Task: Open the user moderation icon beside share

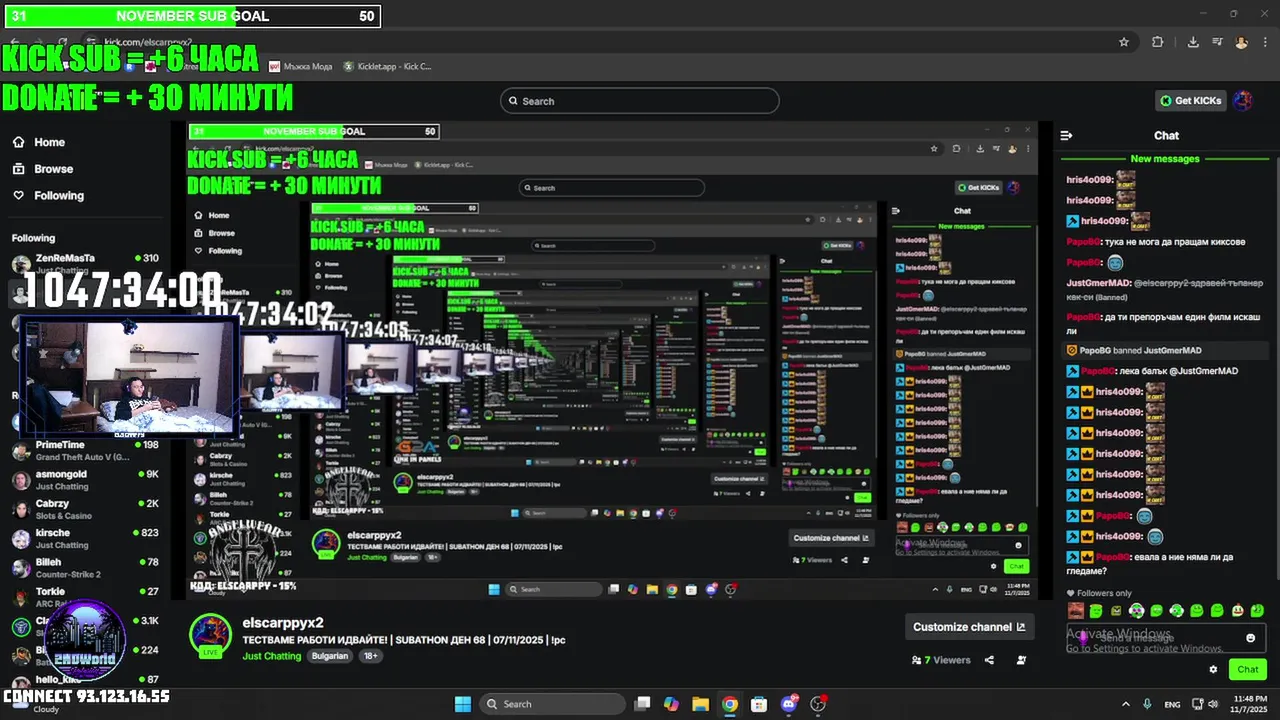Action: (x=1021, y=660)
